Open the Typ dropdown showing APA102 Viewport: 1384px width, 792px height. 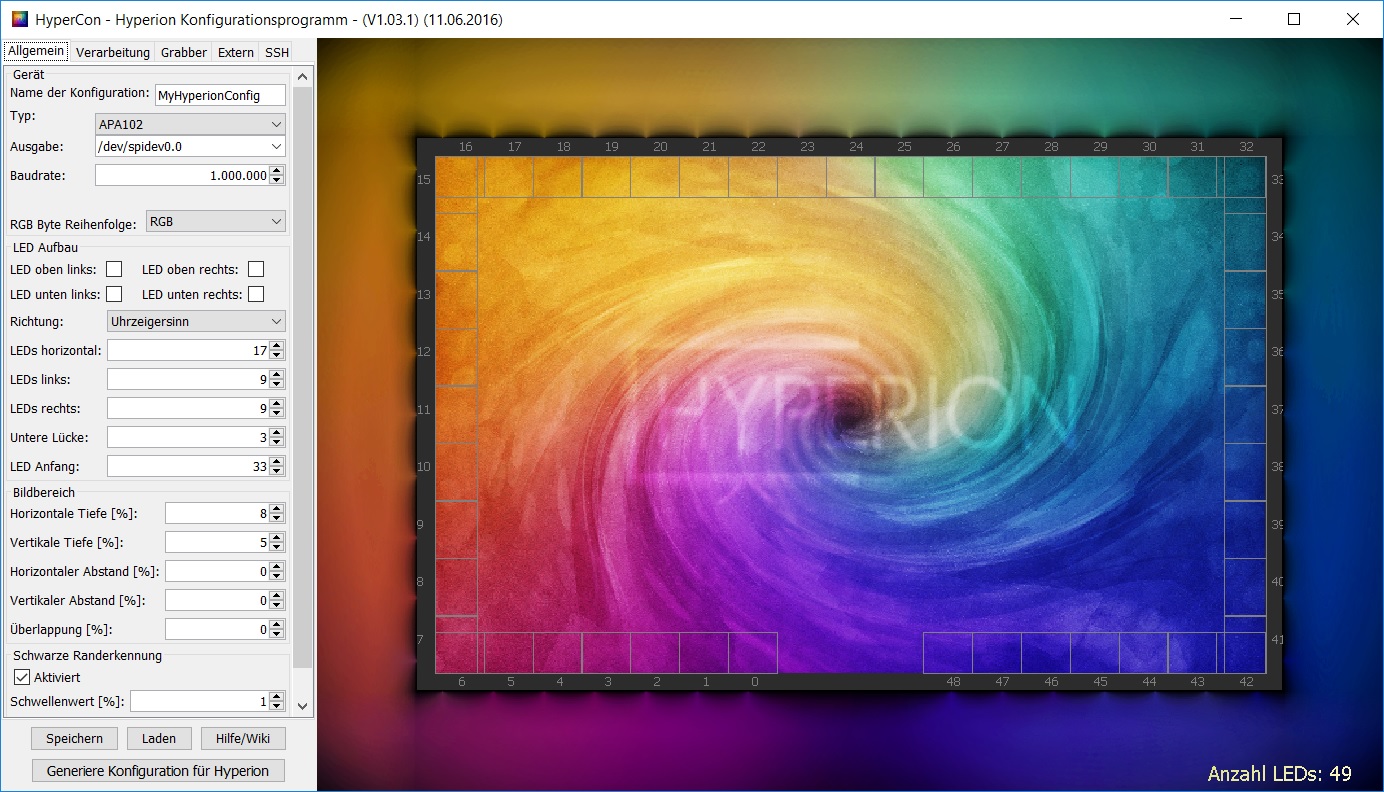pyautogui.click(x=190, y=124)
